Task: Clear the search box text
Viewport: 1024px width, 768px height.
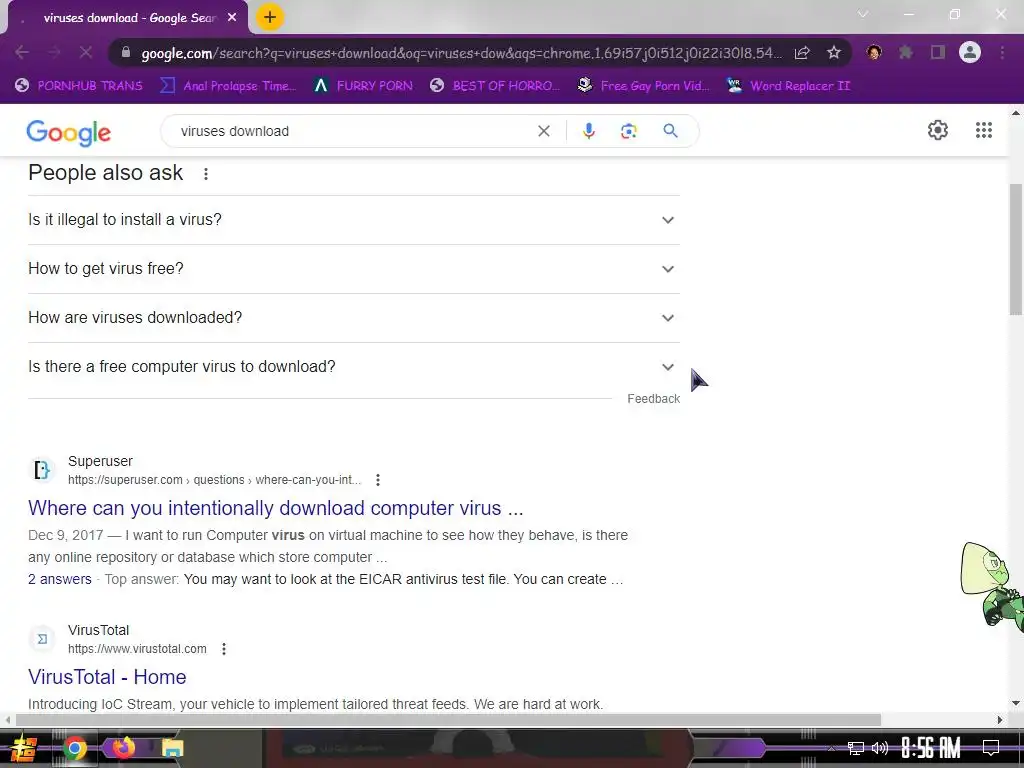Action: tap(543, 131)
